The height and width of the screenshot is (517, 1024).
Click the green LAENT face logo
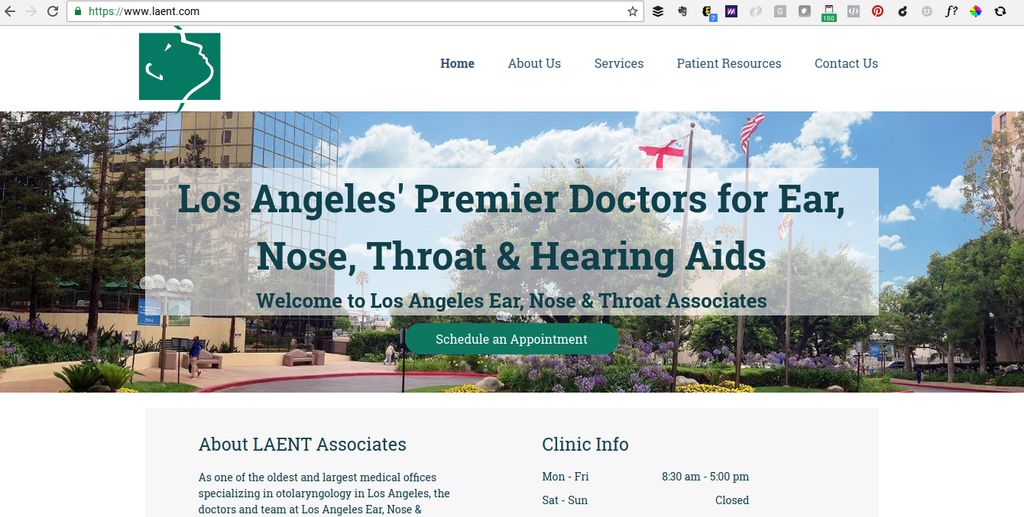pos(180,67)
